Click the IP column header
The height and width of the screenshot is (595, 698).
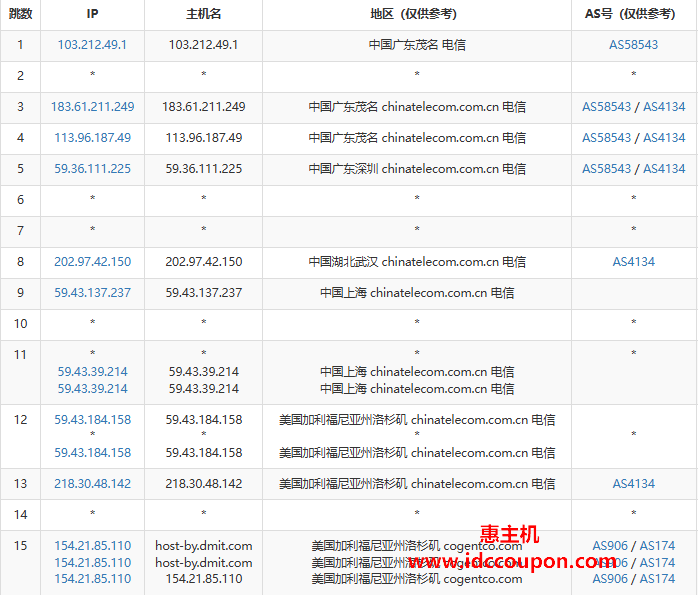(x=92, y=15)
